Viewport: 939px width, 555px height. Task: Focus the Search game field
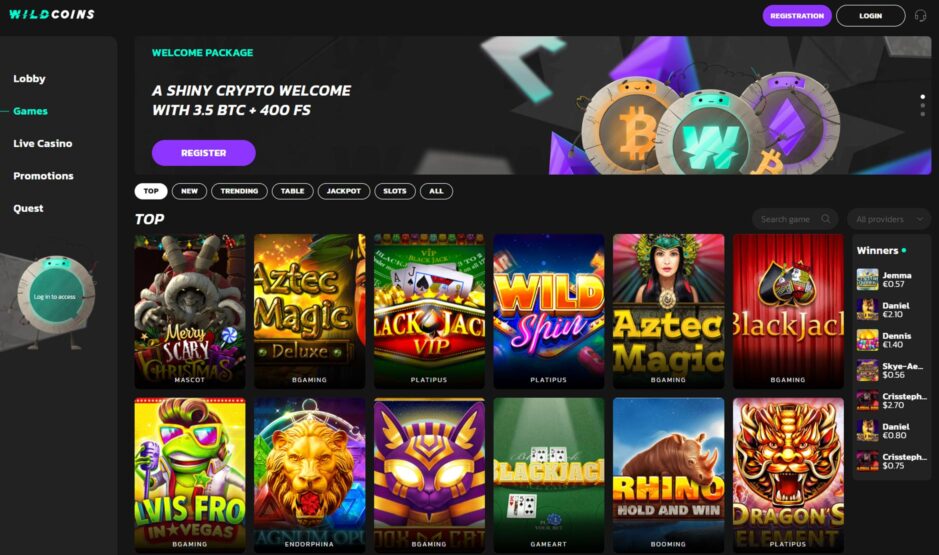coord(795,219)
